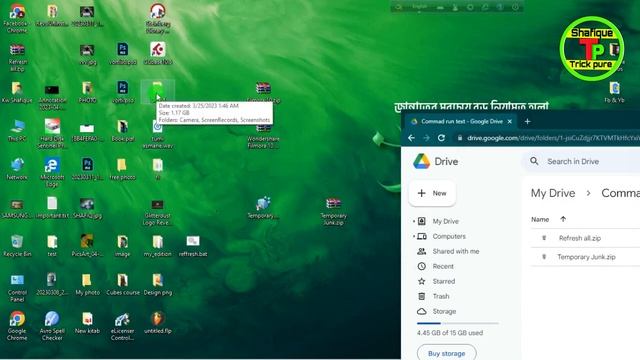Select the highlighted green folder icon
Screen dimensions: 640x360
click(158, 91)
